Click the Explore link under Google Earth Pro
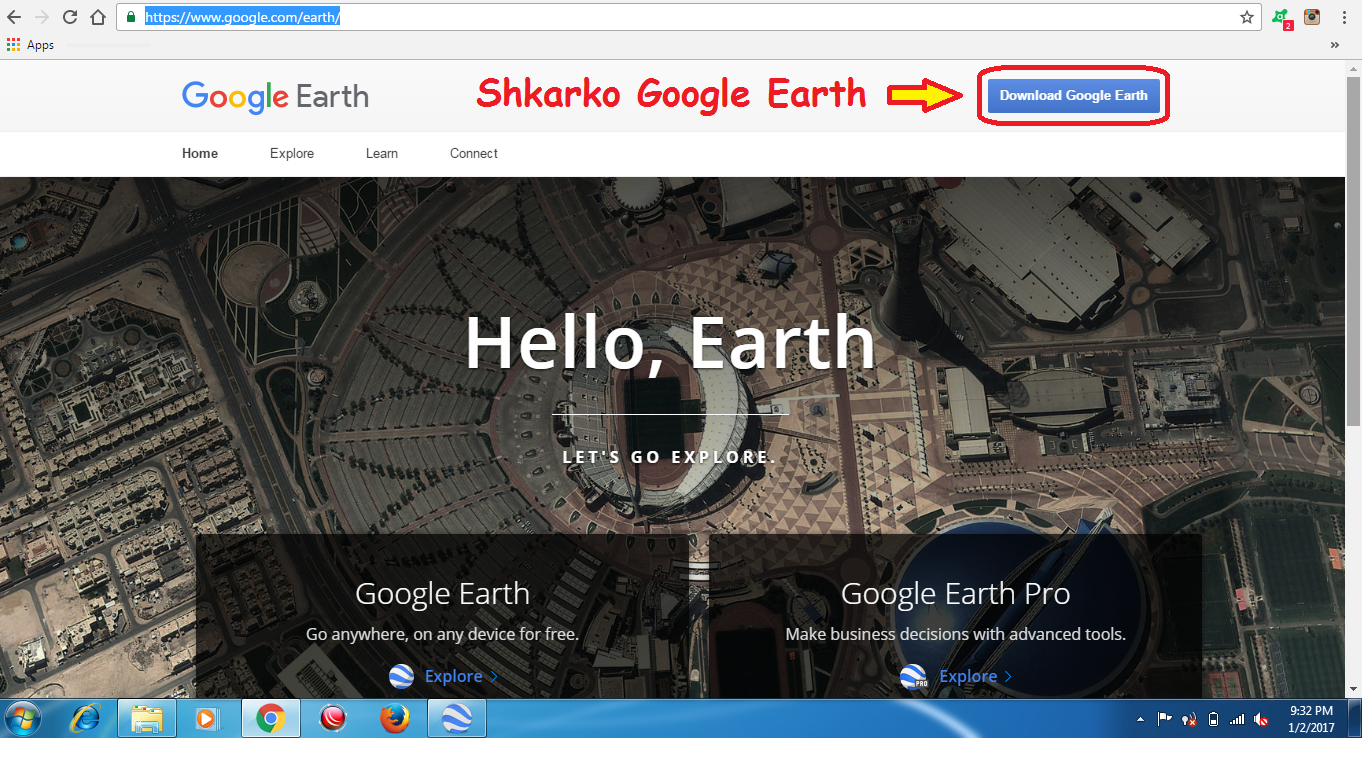 [x=976, y=677]
